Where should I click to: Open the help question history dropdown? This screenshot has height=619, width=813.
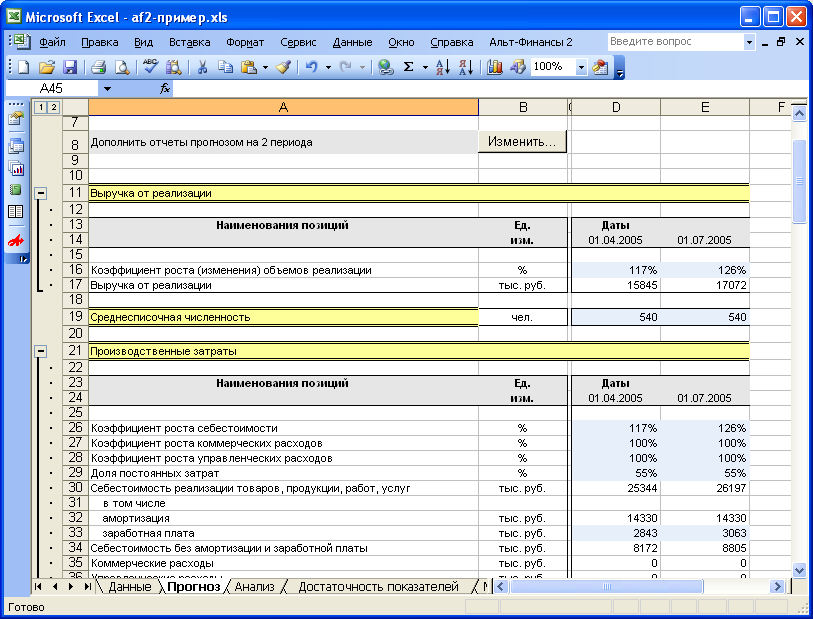pos(749,42)
